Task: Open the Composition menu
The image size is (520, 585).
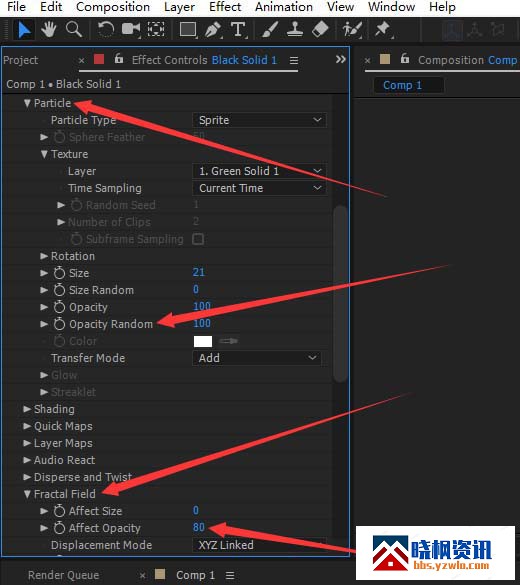Action: click(113, 7)
